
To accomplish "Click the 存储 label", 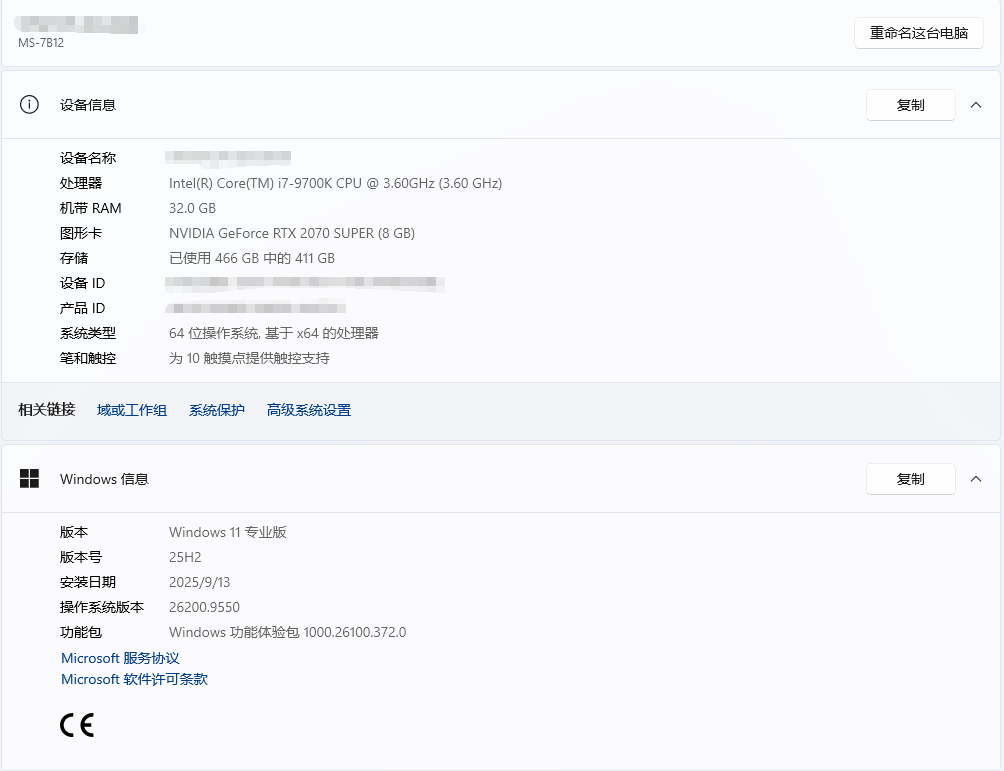I will point(74,258).
